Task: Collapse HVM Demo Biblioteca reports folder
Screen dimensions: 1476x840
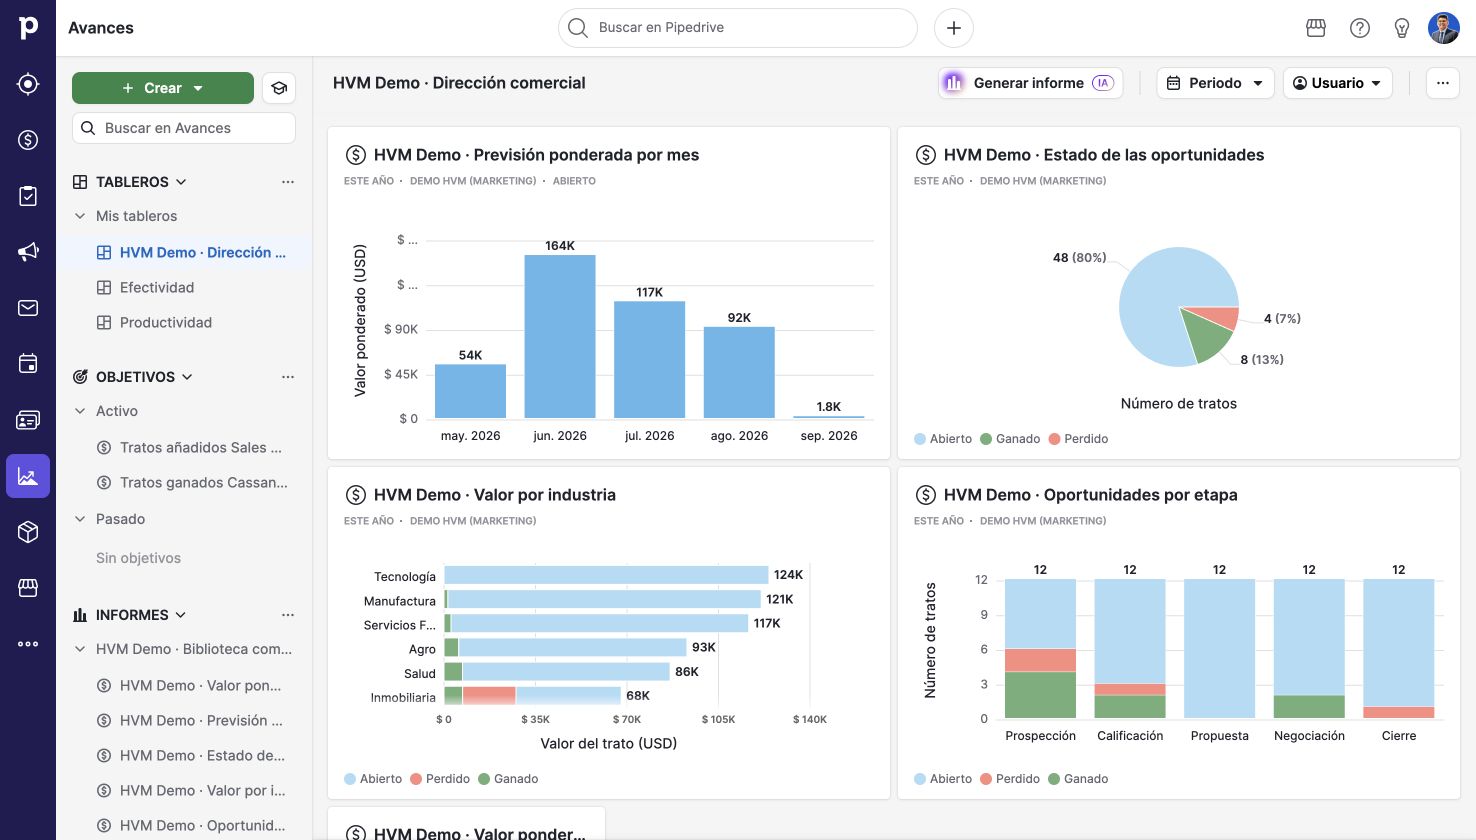Action: coord(80,649)
